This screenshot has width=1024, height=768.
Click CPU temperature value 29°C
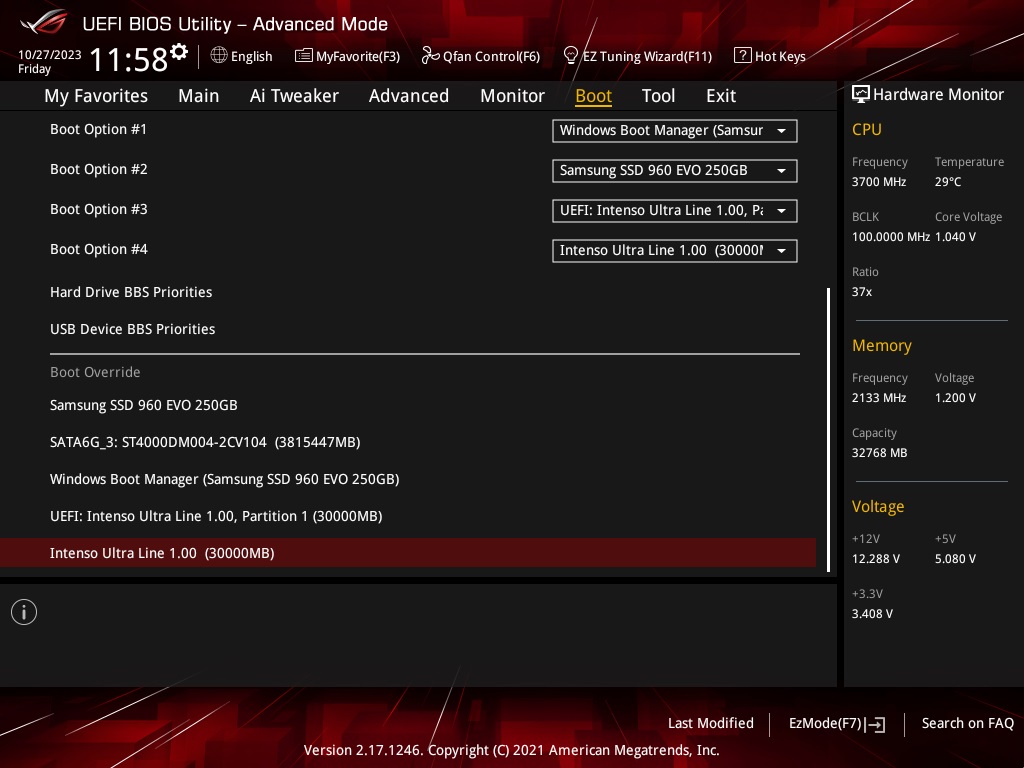[x=948, y=182]
